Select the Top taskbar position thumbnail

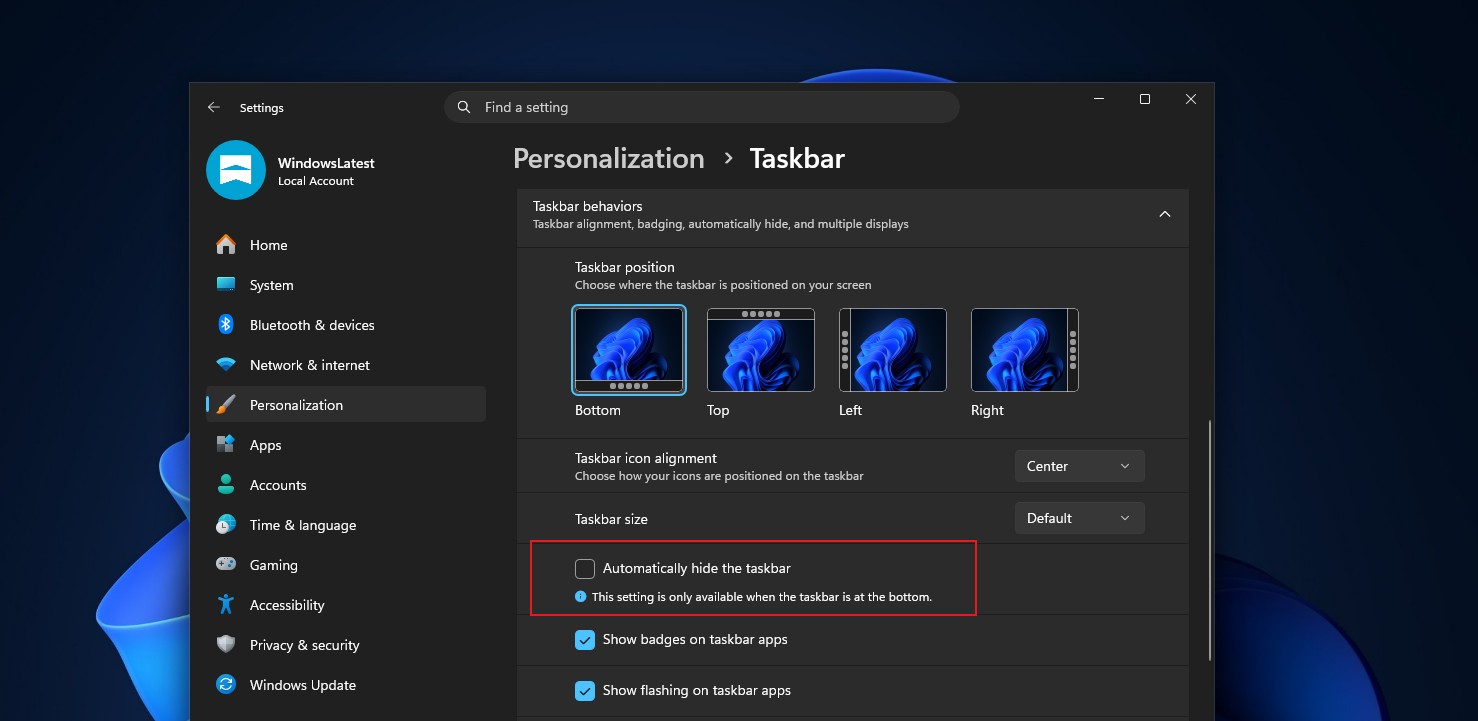[x=761, y=350]
